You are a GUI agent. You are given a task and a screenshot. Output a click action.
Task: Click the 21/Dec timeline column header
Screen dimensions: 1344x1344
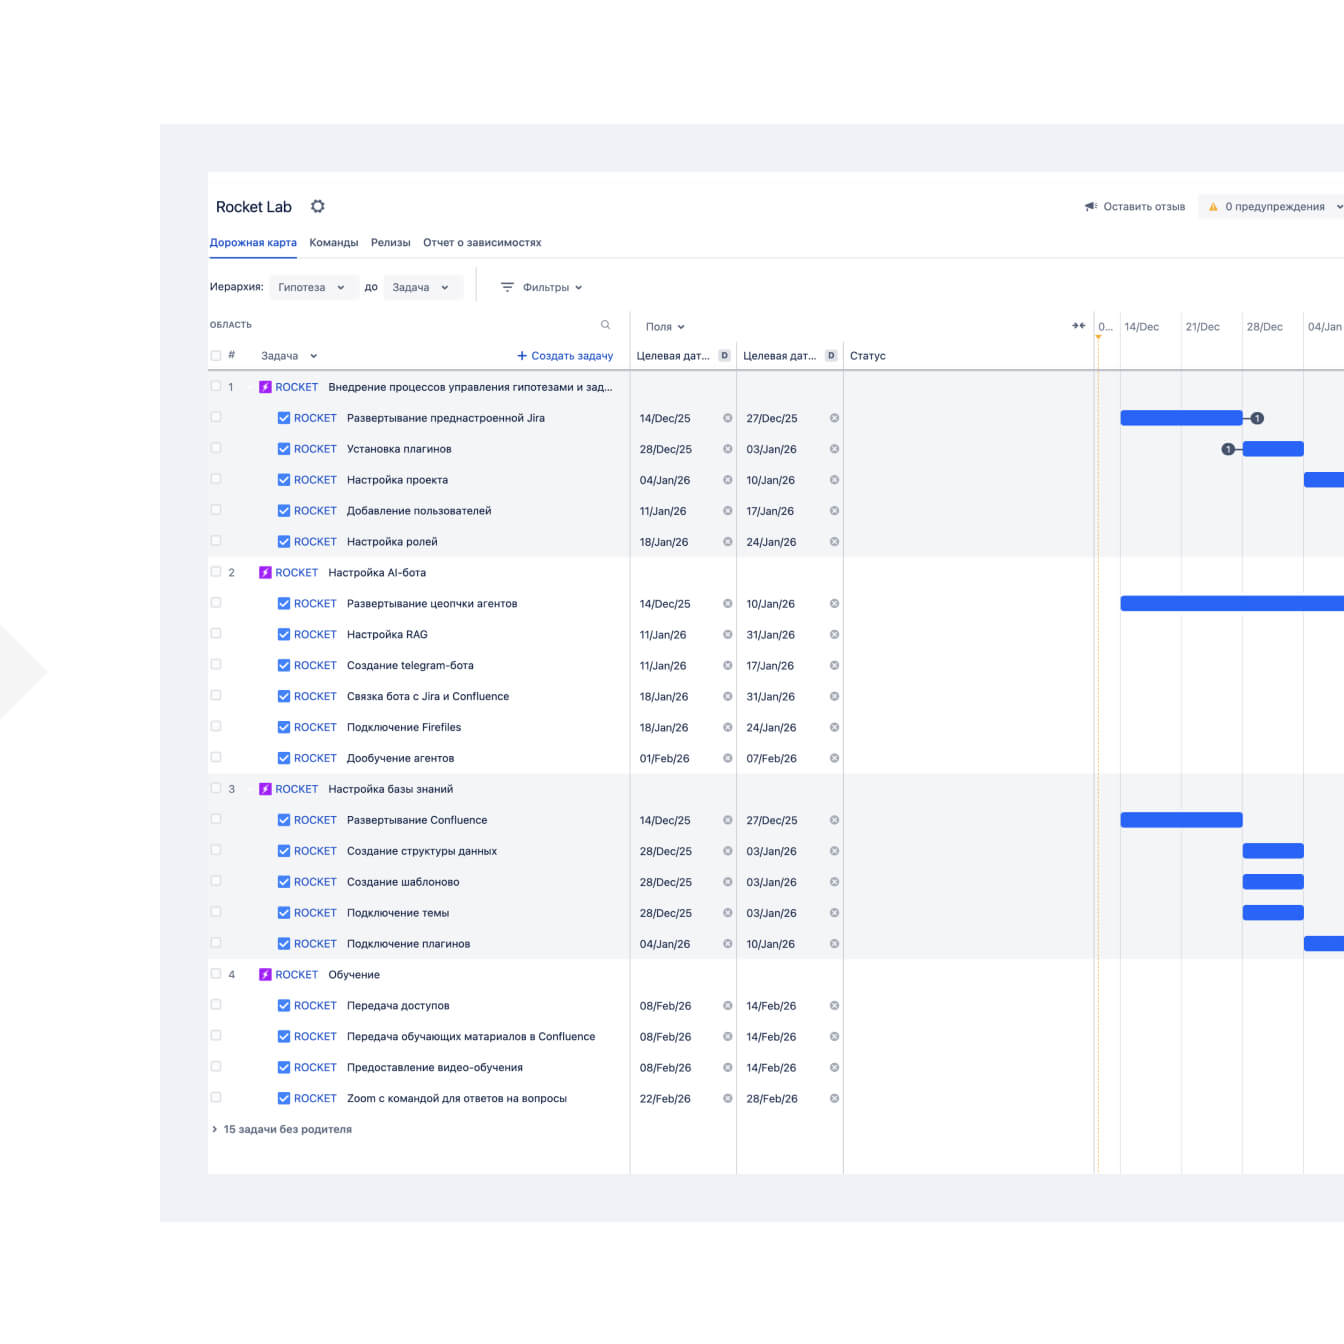pyautogui.click(x=1202, y=327)
